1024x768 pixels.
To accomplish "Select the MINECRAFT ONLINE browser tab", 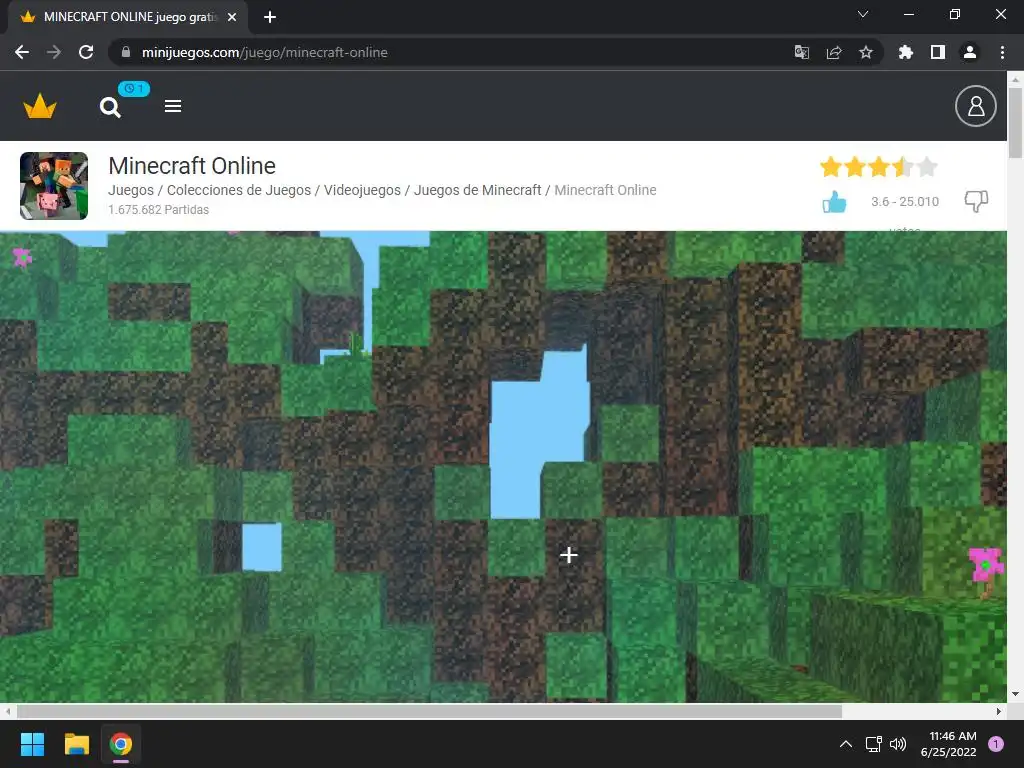I will 127,17.
